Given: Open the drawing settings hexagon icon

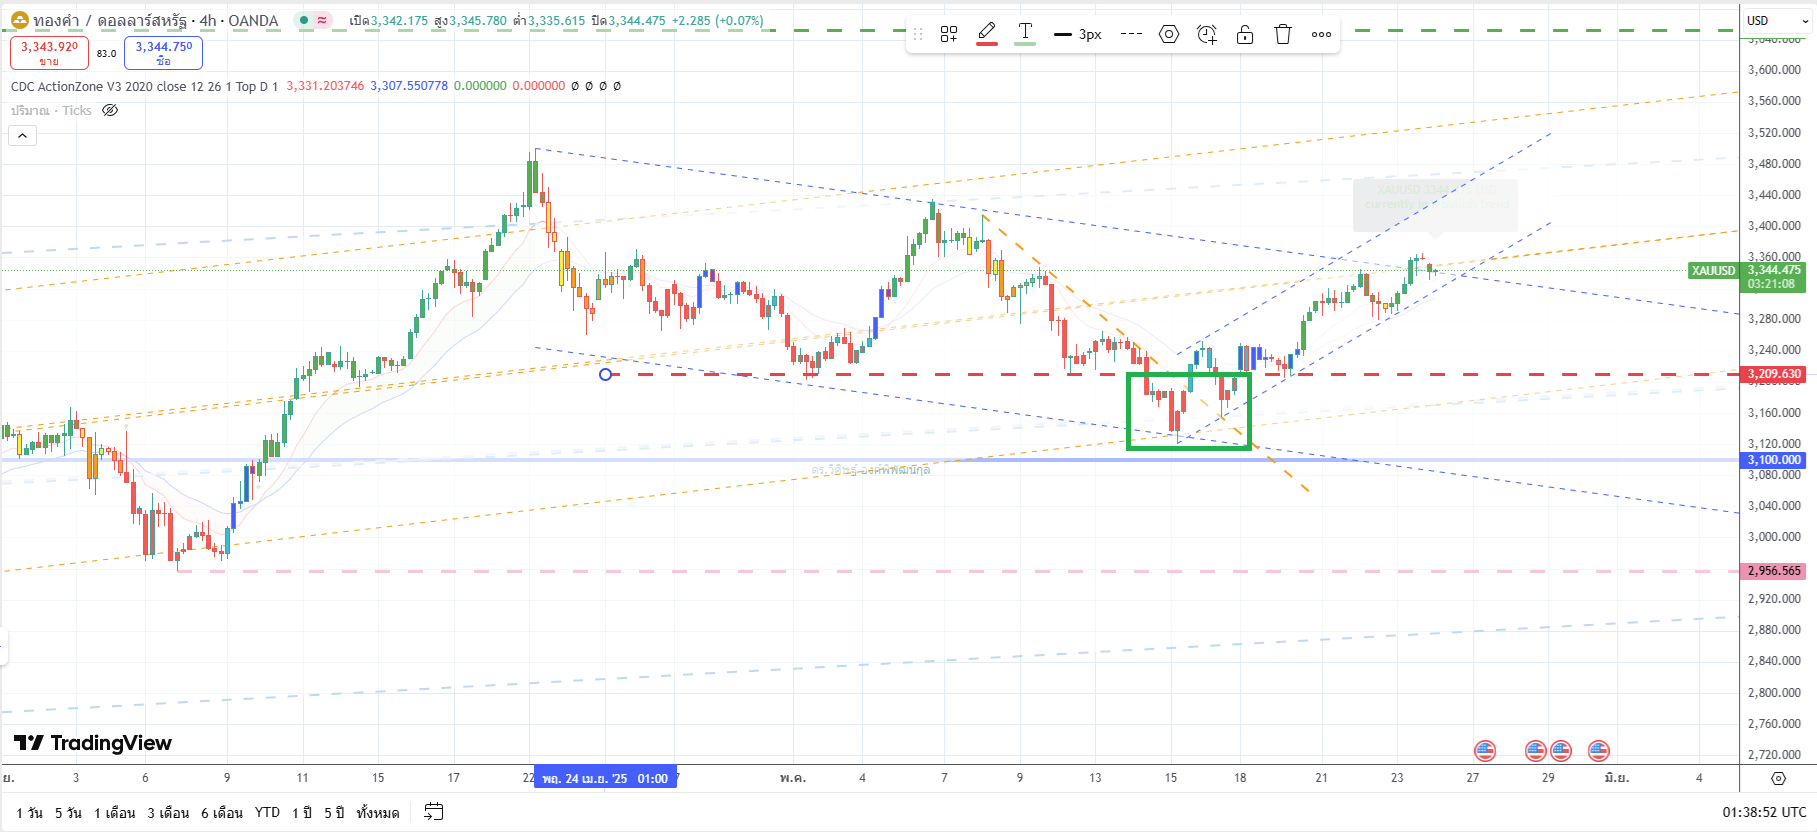Looking at the screenshot, I should 1168,34.
